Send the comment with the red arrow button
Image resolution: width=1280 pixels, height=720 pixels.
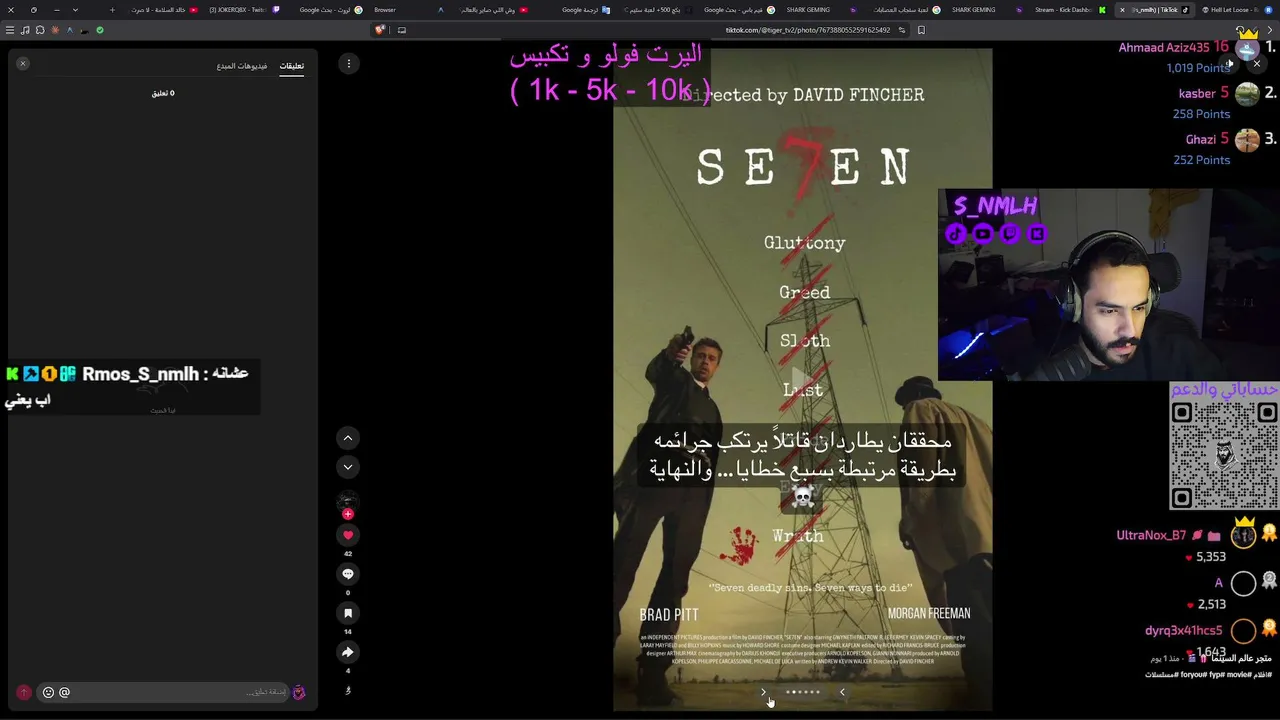pyautogui.click(x=24, y=692)
